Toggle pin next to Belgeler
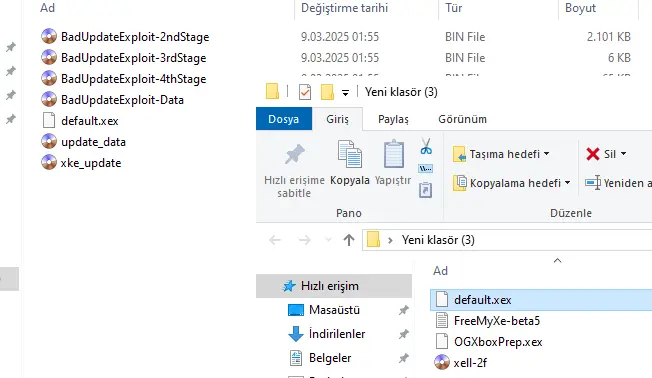Viewport: 652px width, 378px height. tap(403, 358)
